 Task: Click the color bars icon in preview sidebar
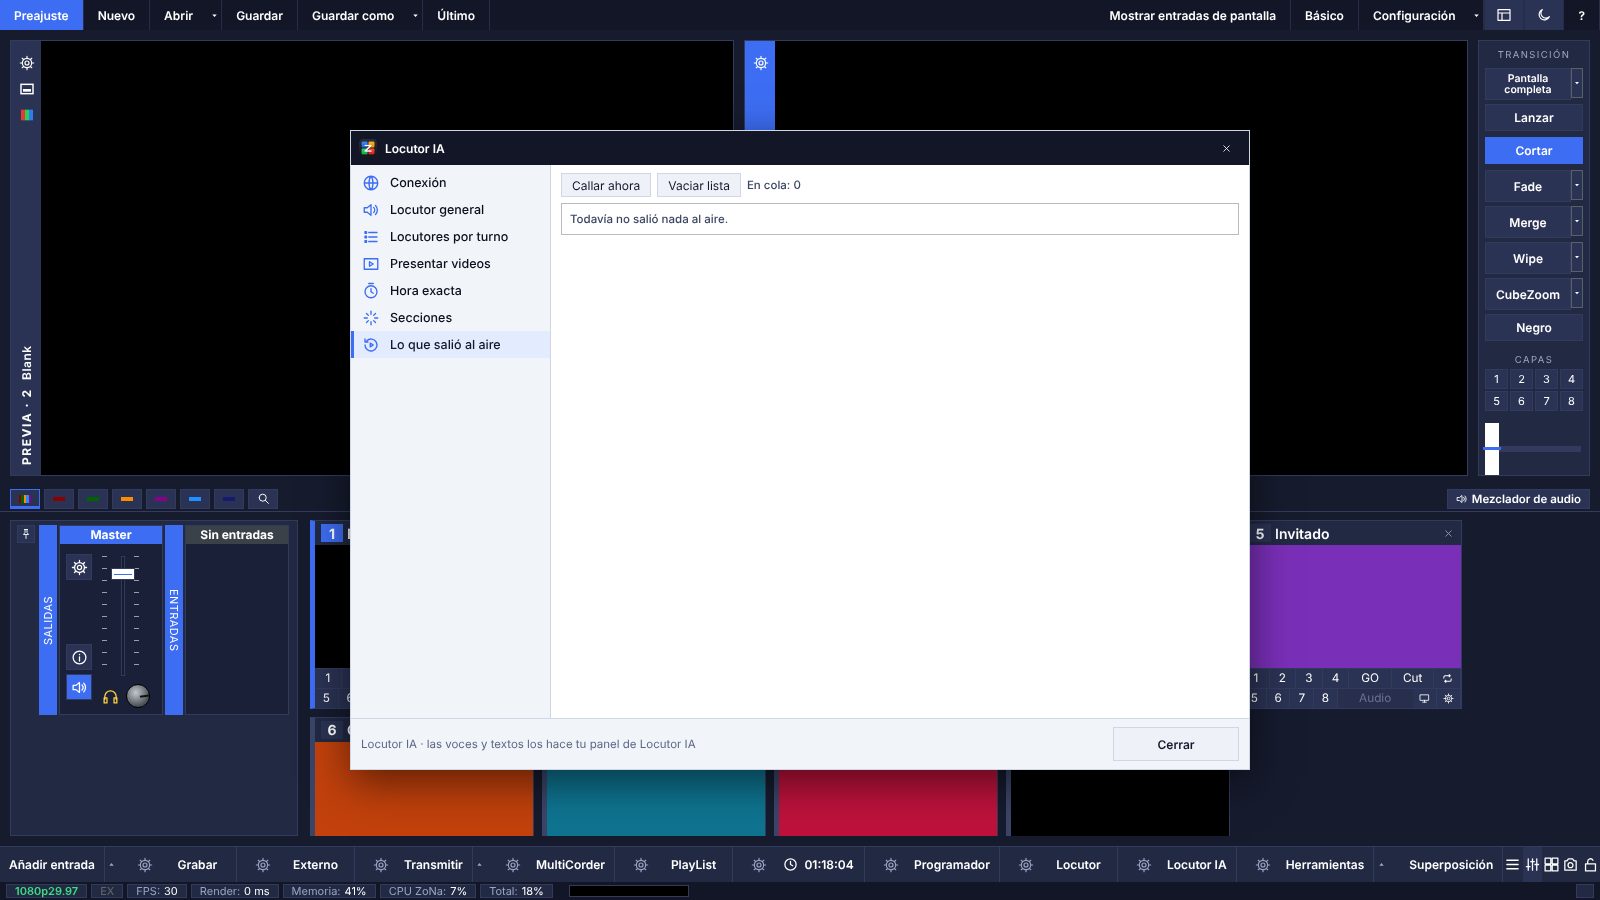click(x=27, y=115)
